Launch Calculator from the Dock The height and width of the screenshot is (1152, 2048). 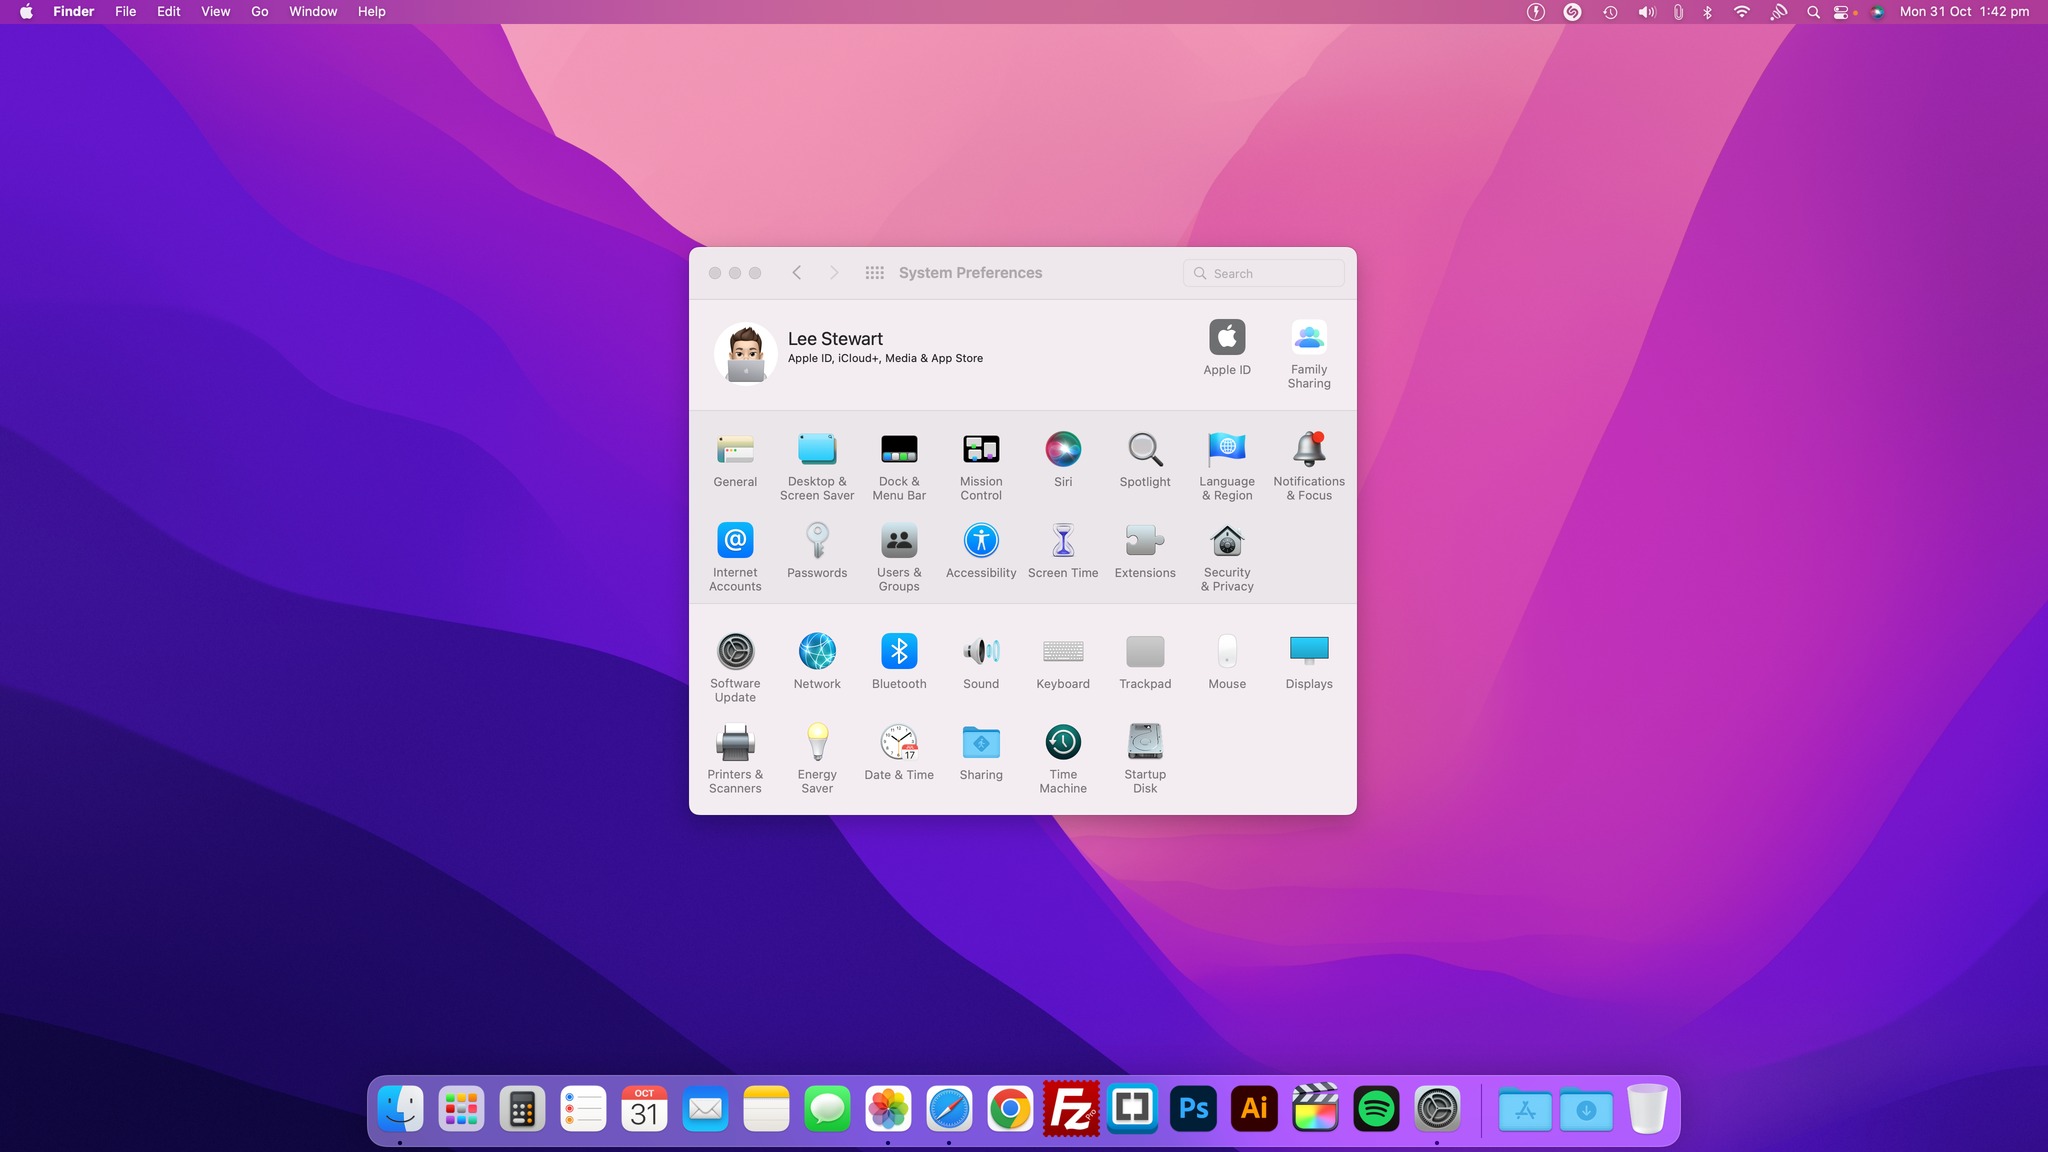click(x=522, y=1108)
